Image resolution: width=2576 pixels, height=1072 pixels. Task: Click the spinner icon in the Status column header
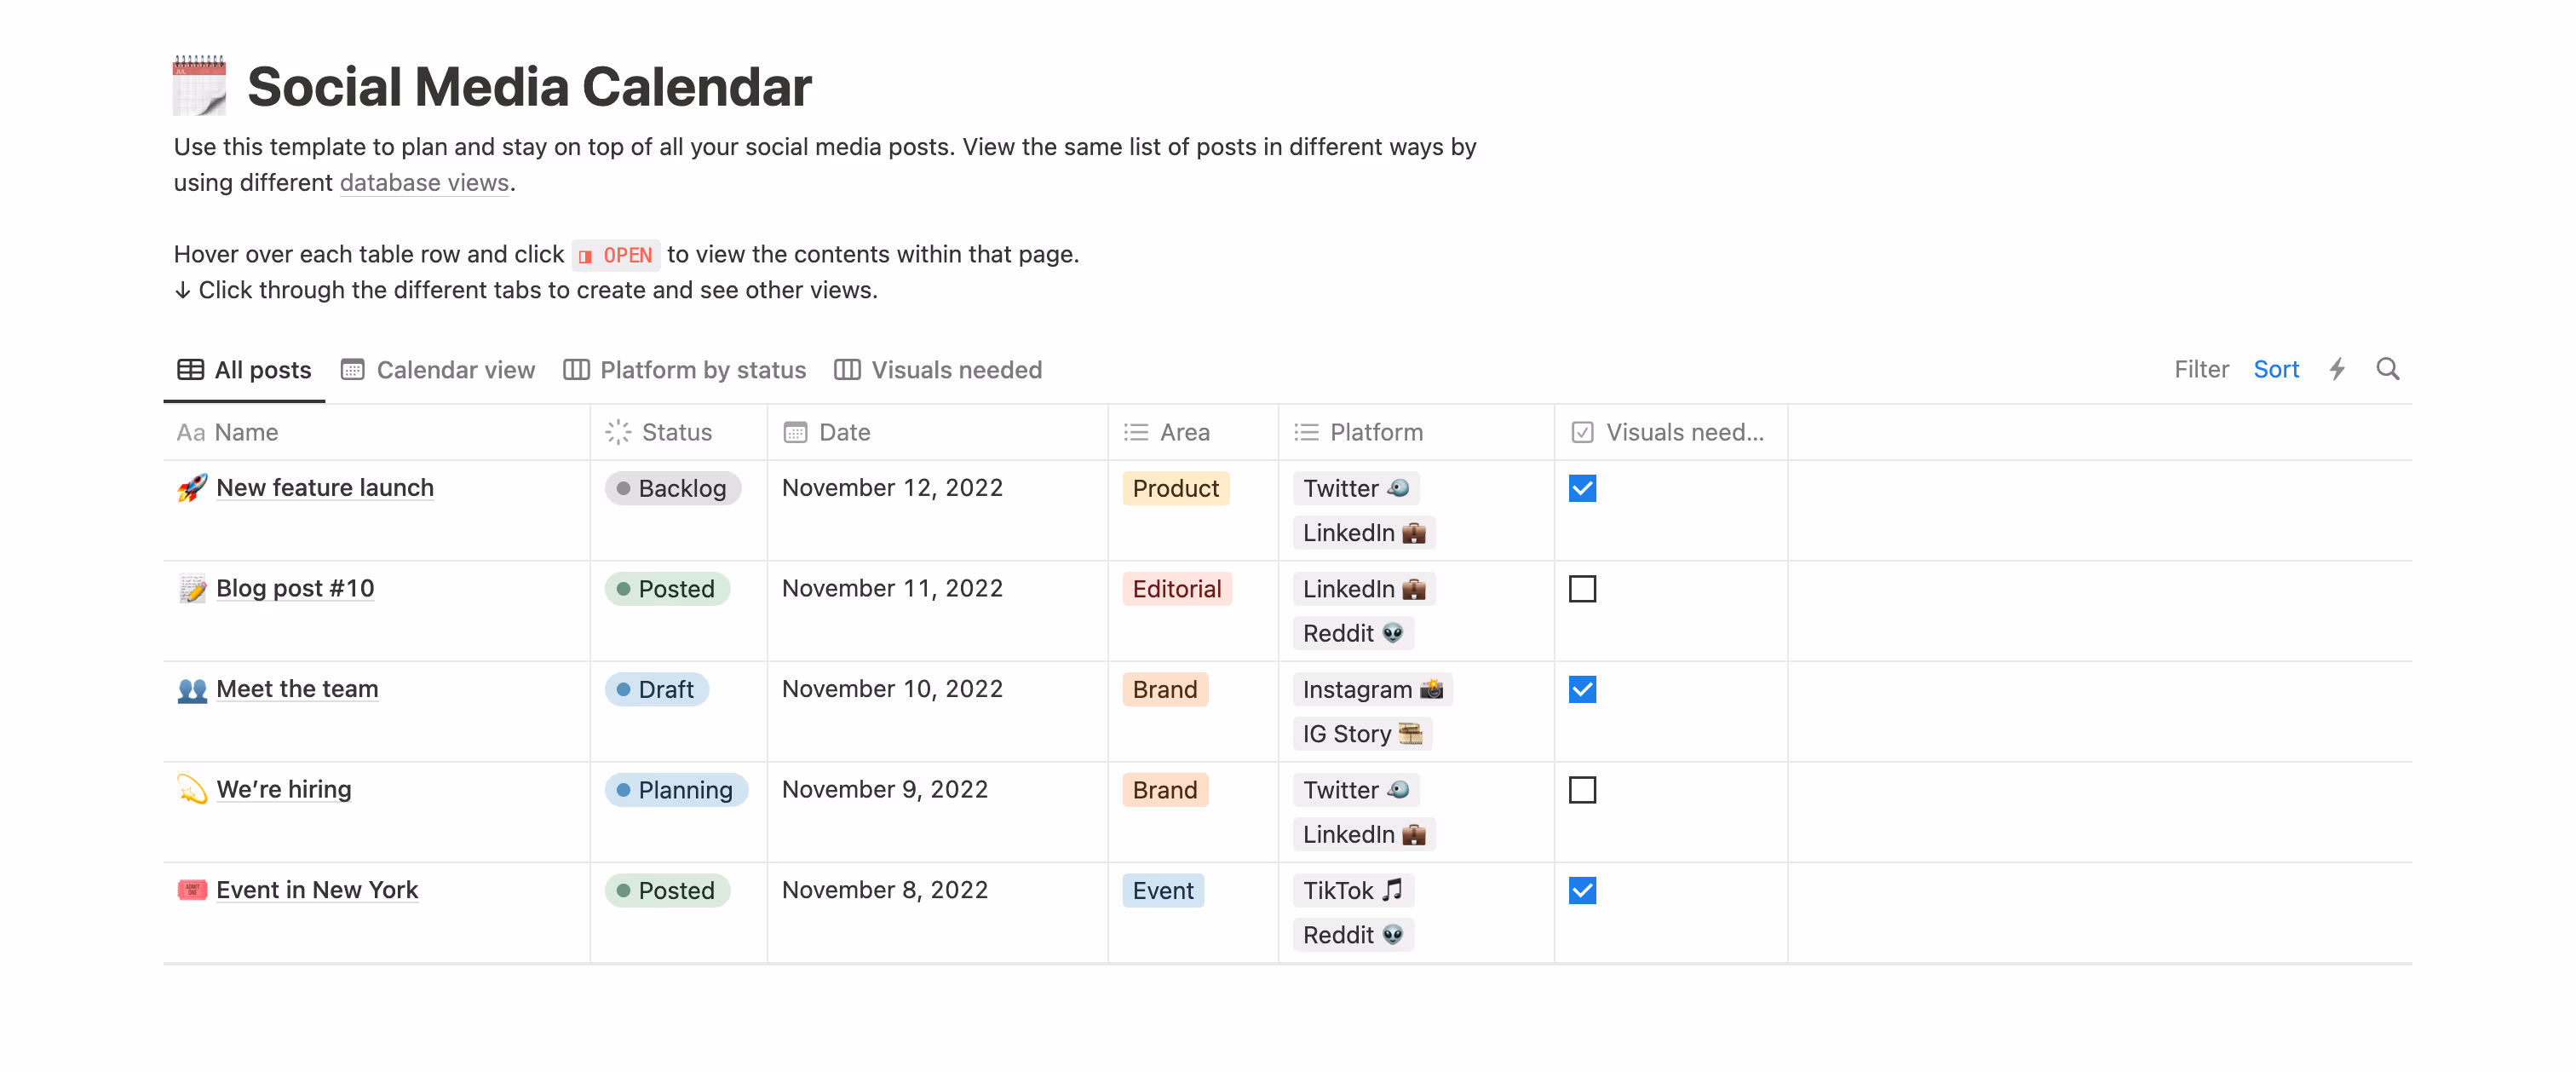point(620,432)
